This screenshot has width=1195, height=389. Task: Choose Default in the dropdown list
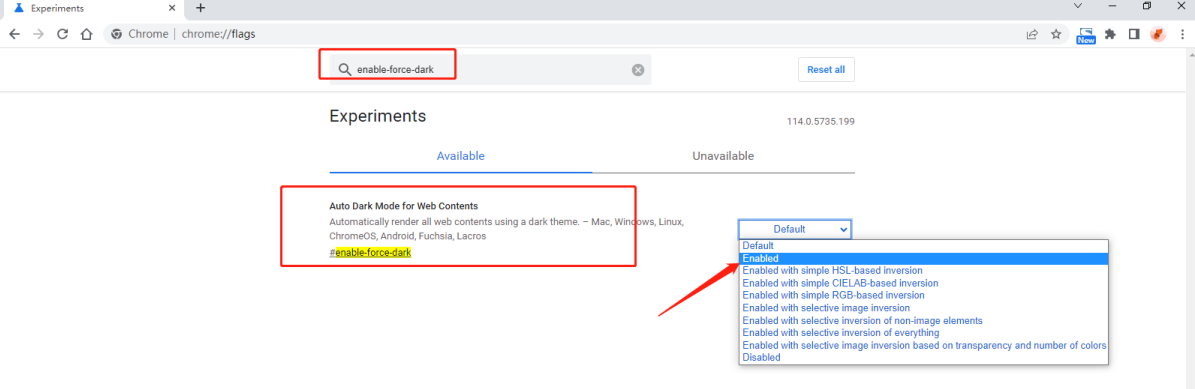[924, 246]
